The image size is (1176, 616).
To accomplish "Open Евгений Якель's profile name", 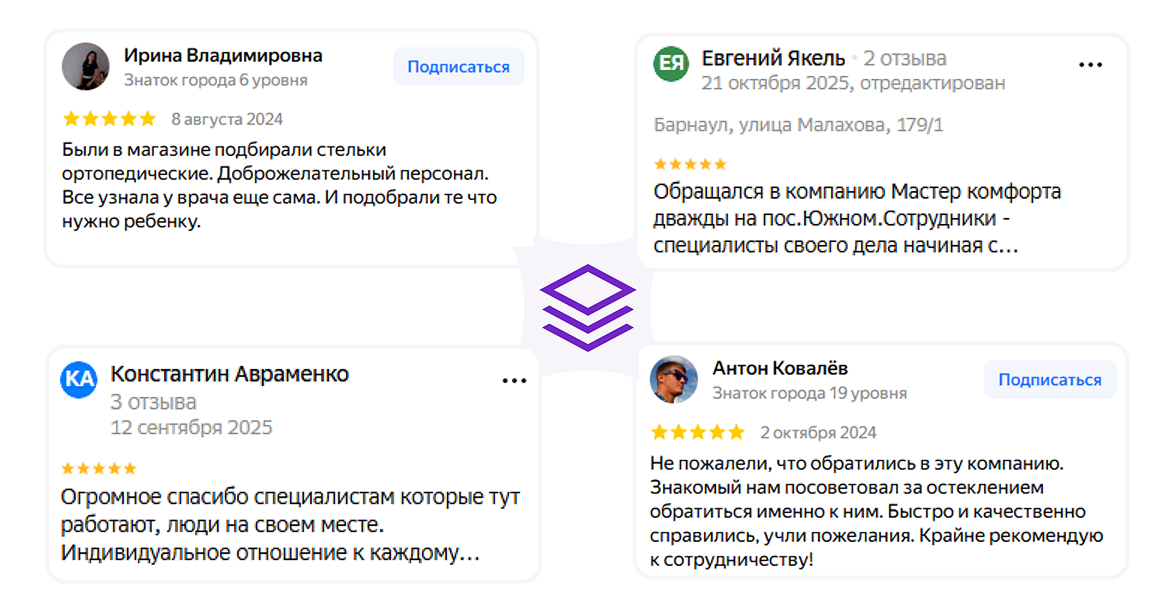I will (773, 58).
